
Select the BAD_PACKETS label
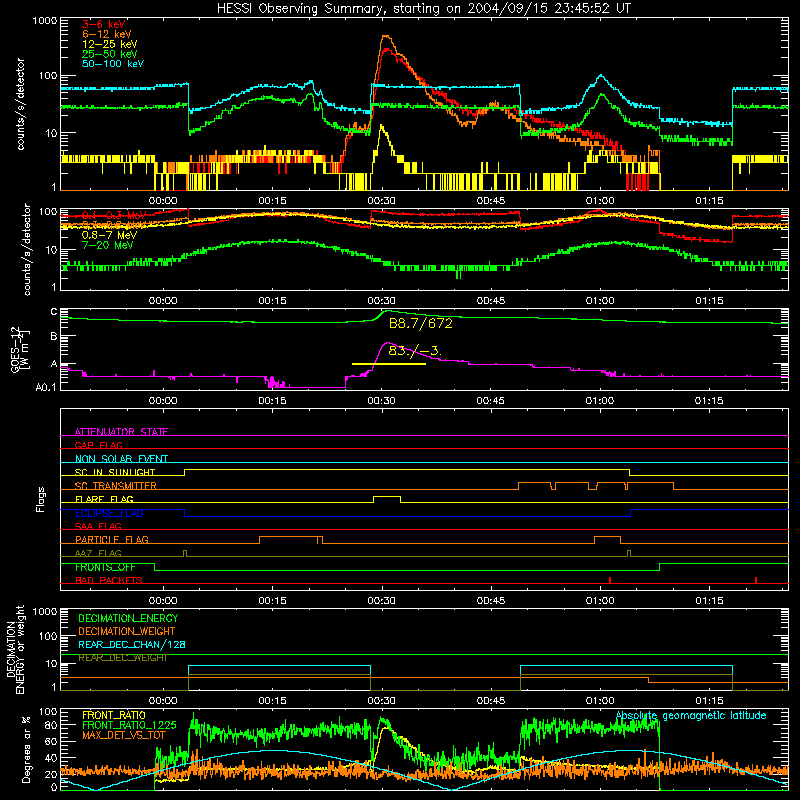[109, 580]
